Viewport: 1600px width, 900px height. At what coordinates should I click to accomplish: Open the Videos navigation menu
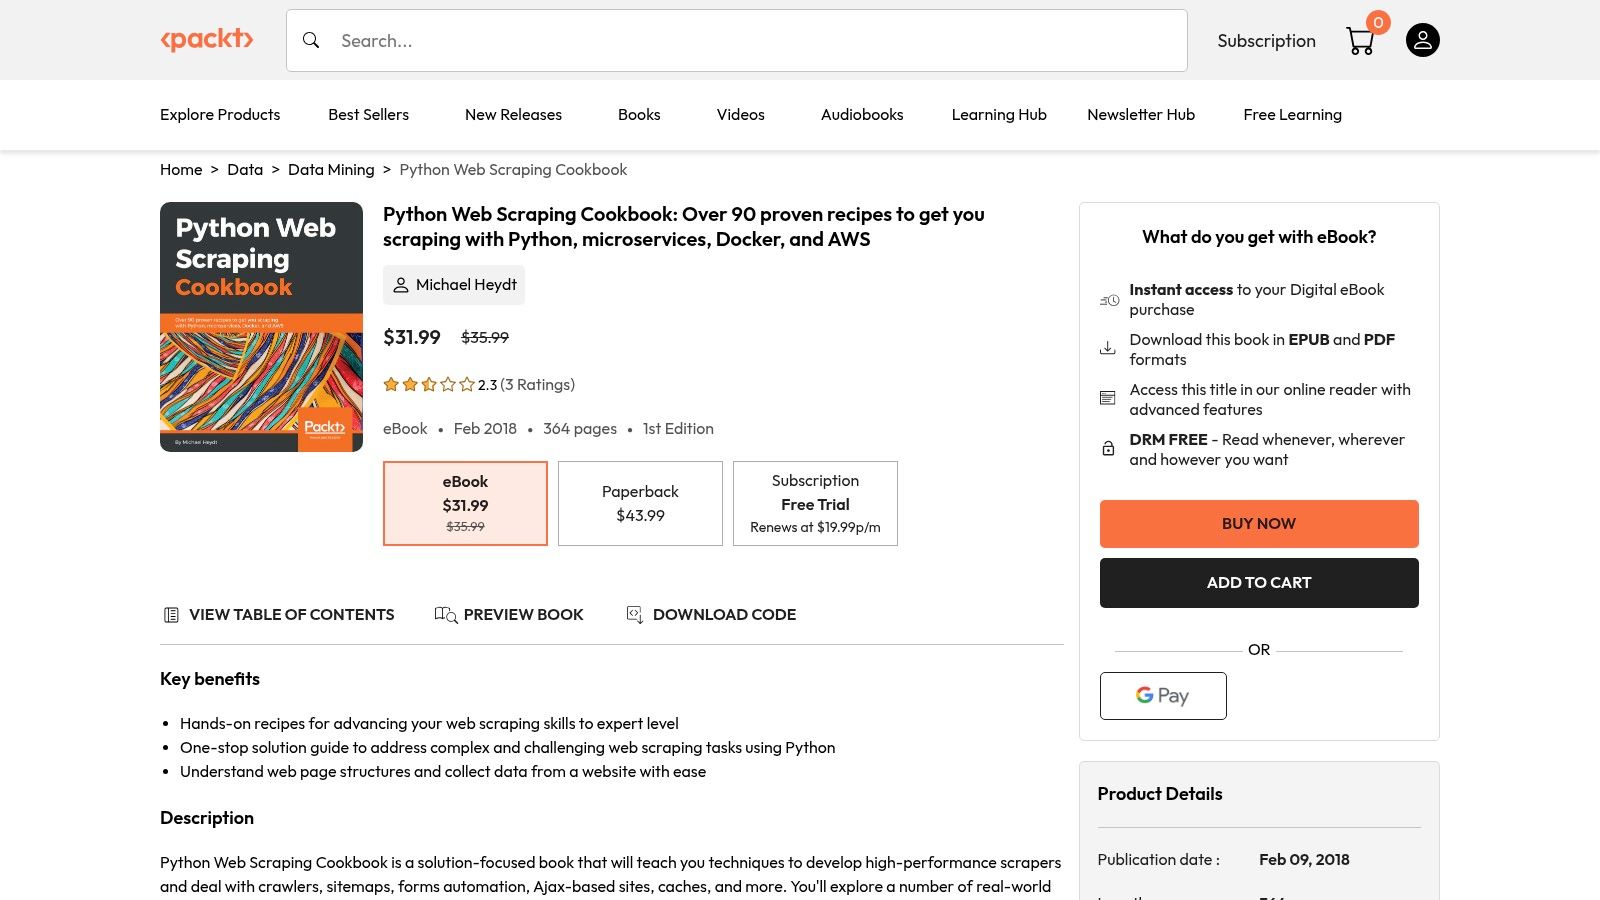point(740,115)
